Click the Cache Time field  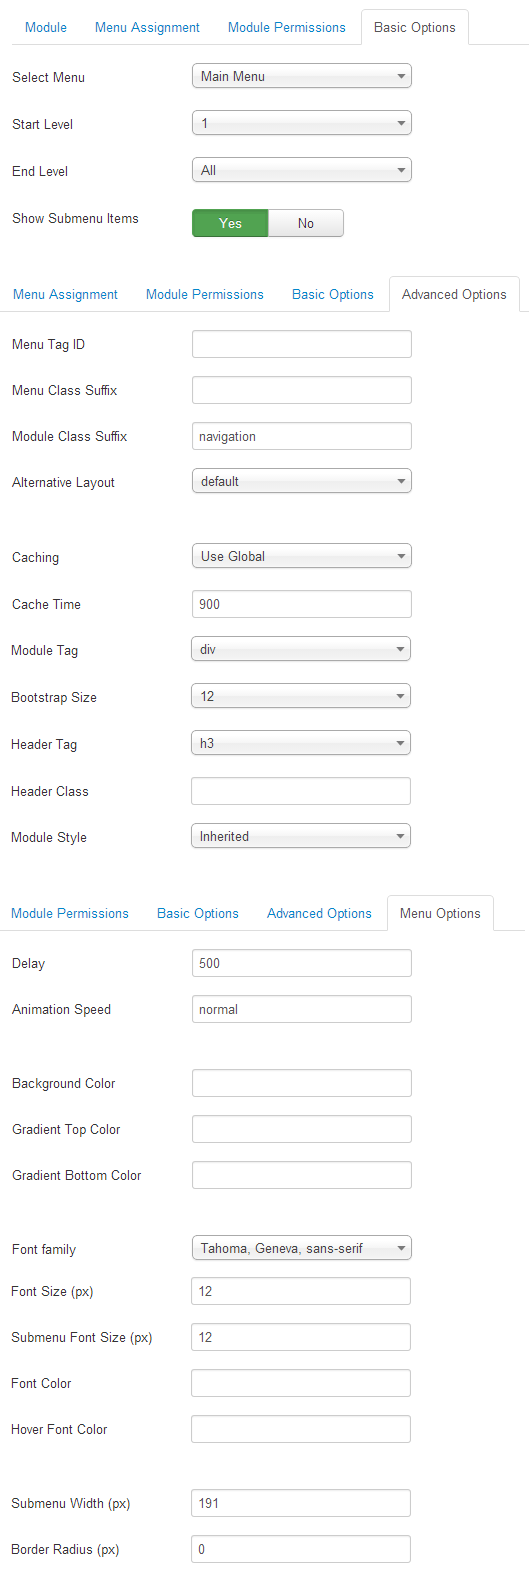click(302, 604)
